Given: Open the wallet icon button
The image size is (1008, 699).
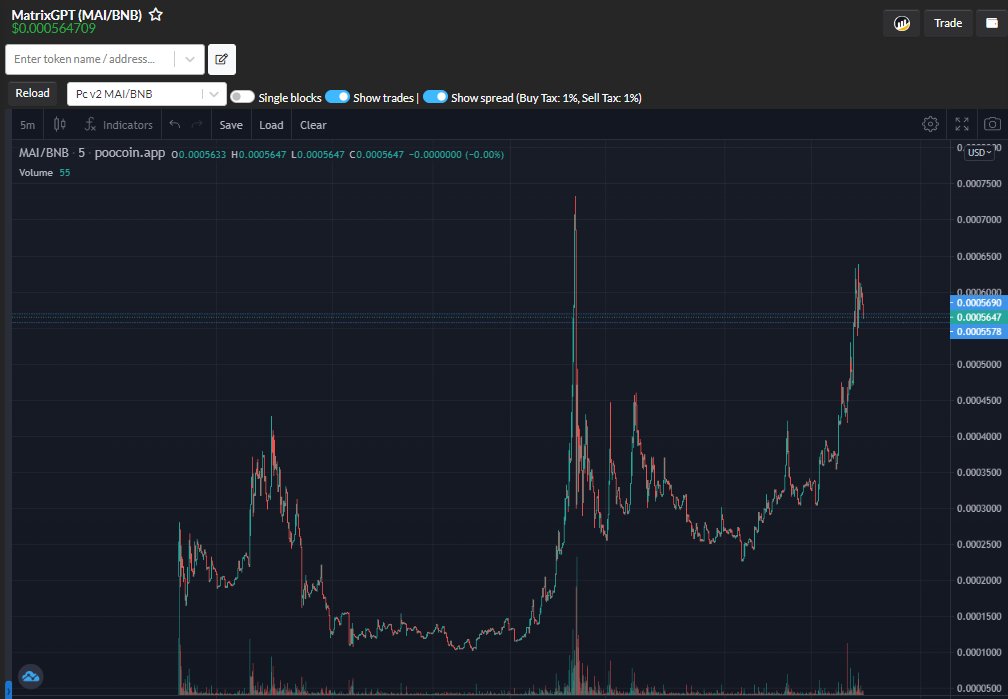Looking at the screenshot, I should pyautogui.click(x=992, y=23).
